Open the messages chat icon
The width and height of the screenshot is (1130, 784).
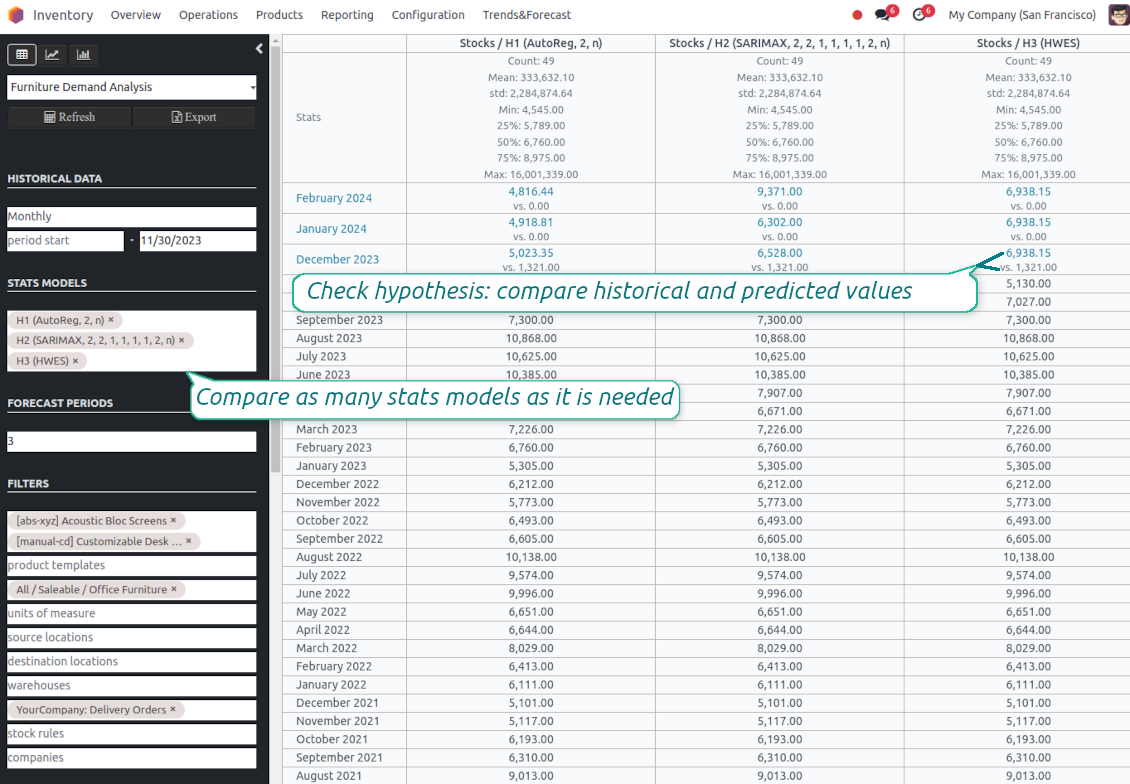882,15
